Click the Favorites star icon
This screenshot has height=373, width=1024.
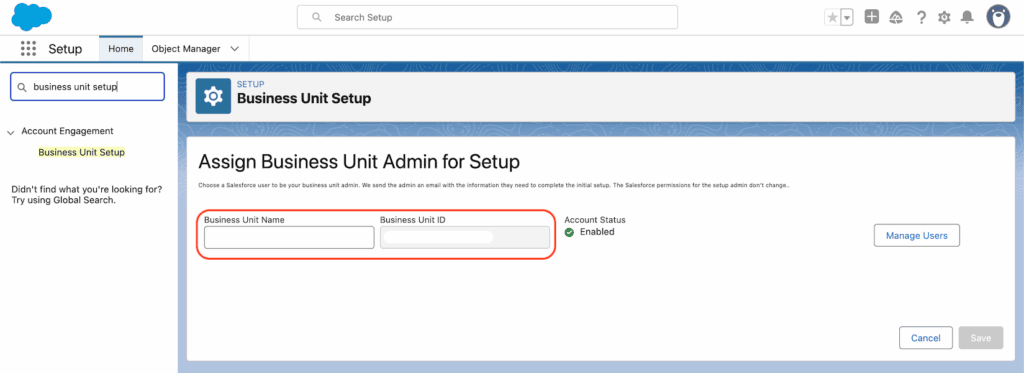(x=832, y=18)
